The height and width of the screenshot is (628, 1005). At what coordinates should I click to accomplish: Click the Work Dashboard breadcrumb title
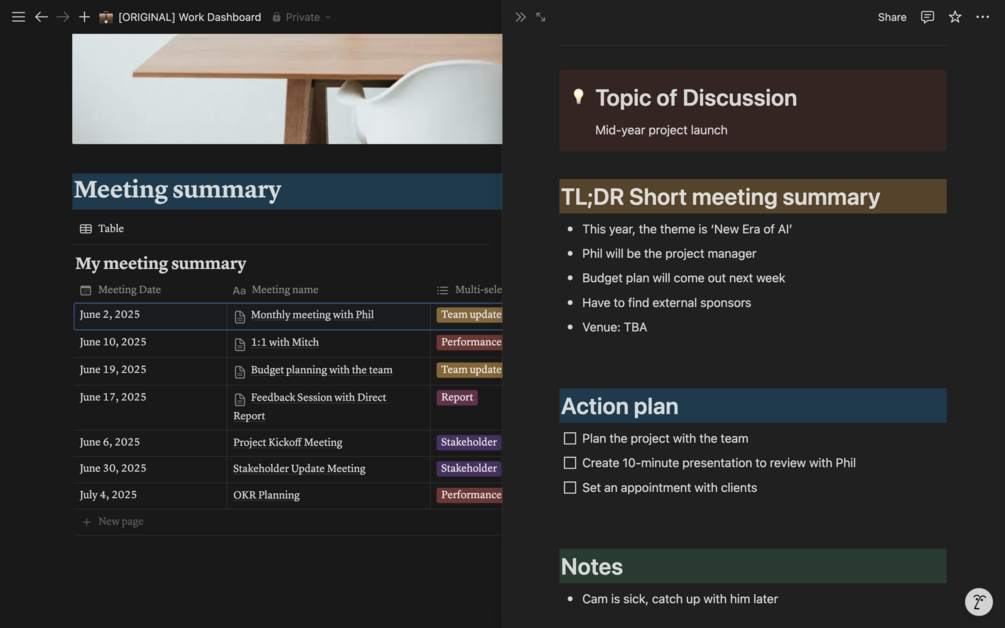click(189, 17)
